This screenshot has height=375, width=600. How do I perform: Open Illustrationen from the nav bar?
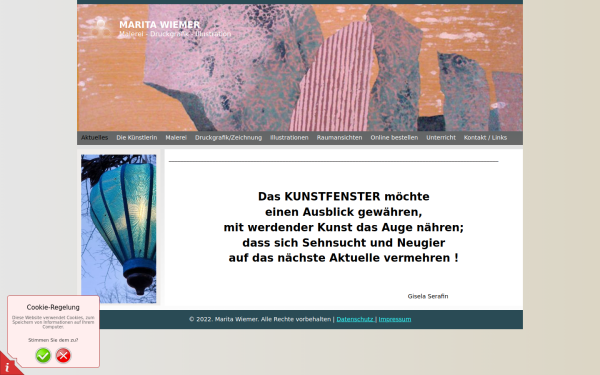point(289,138)
